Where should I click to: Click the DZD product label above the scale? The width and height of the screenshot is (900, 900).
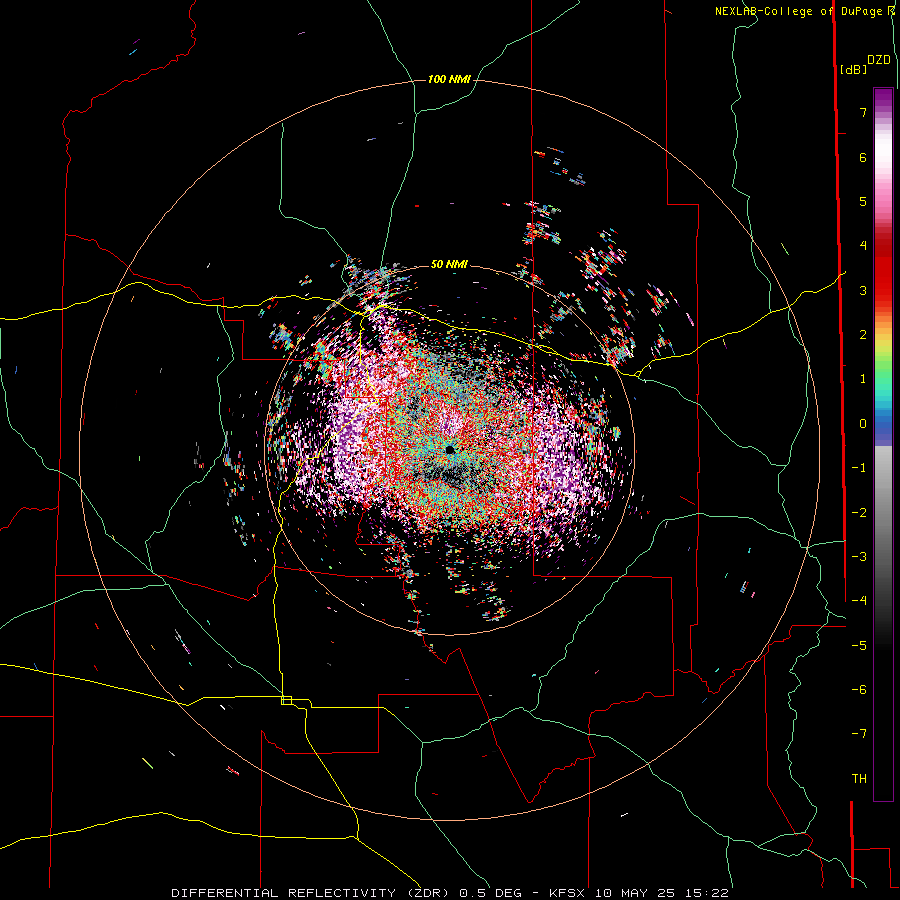click(879, 60)
